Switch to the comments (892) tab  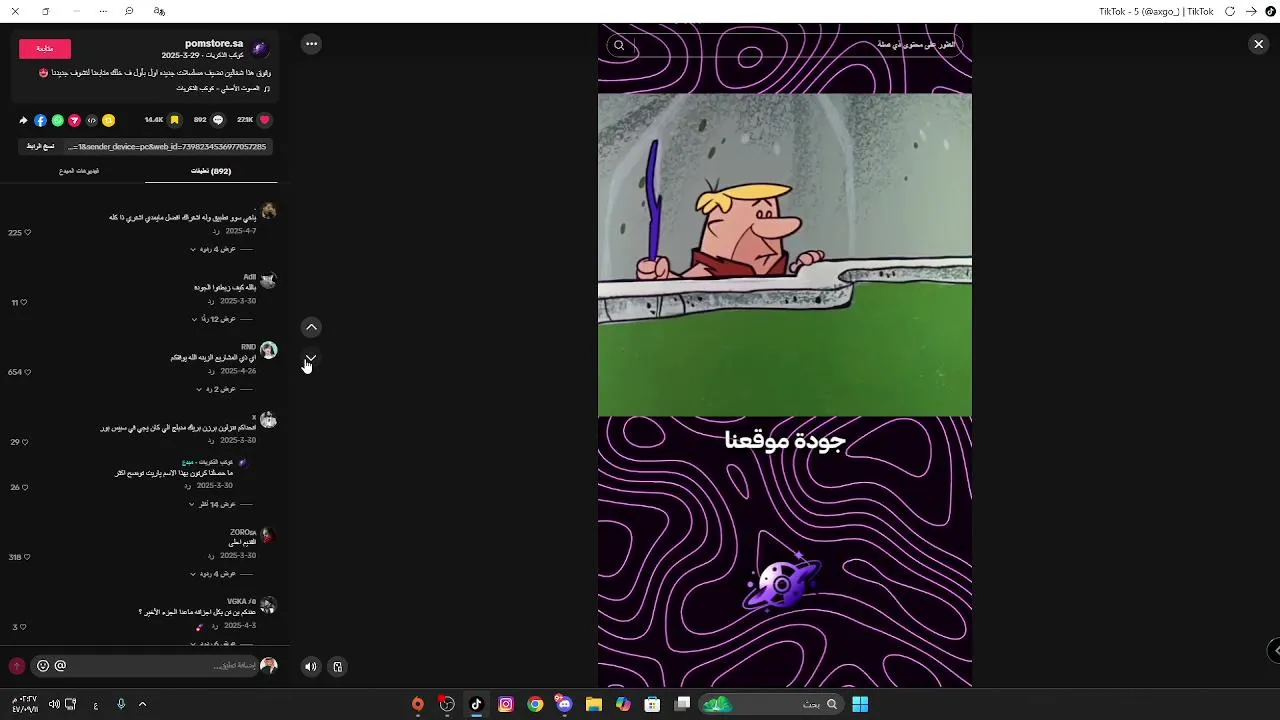tap(211, 171)
